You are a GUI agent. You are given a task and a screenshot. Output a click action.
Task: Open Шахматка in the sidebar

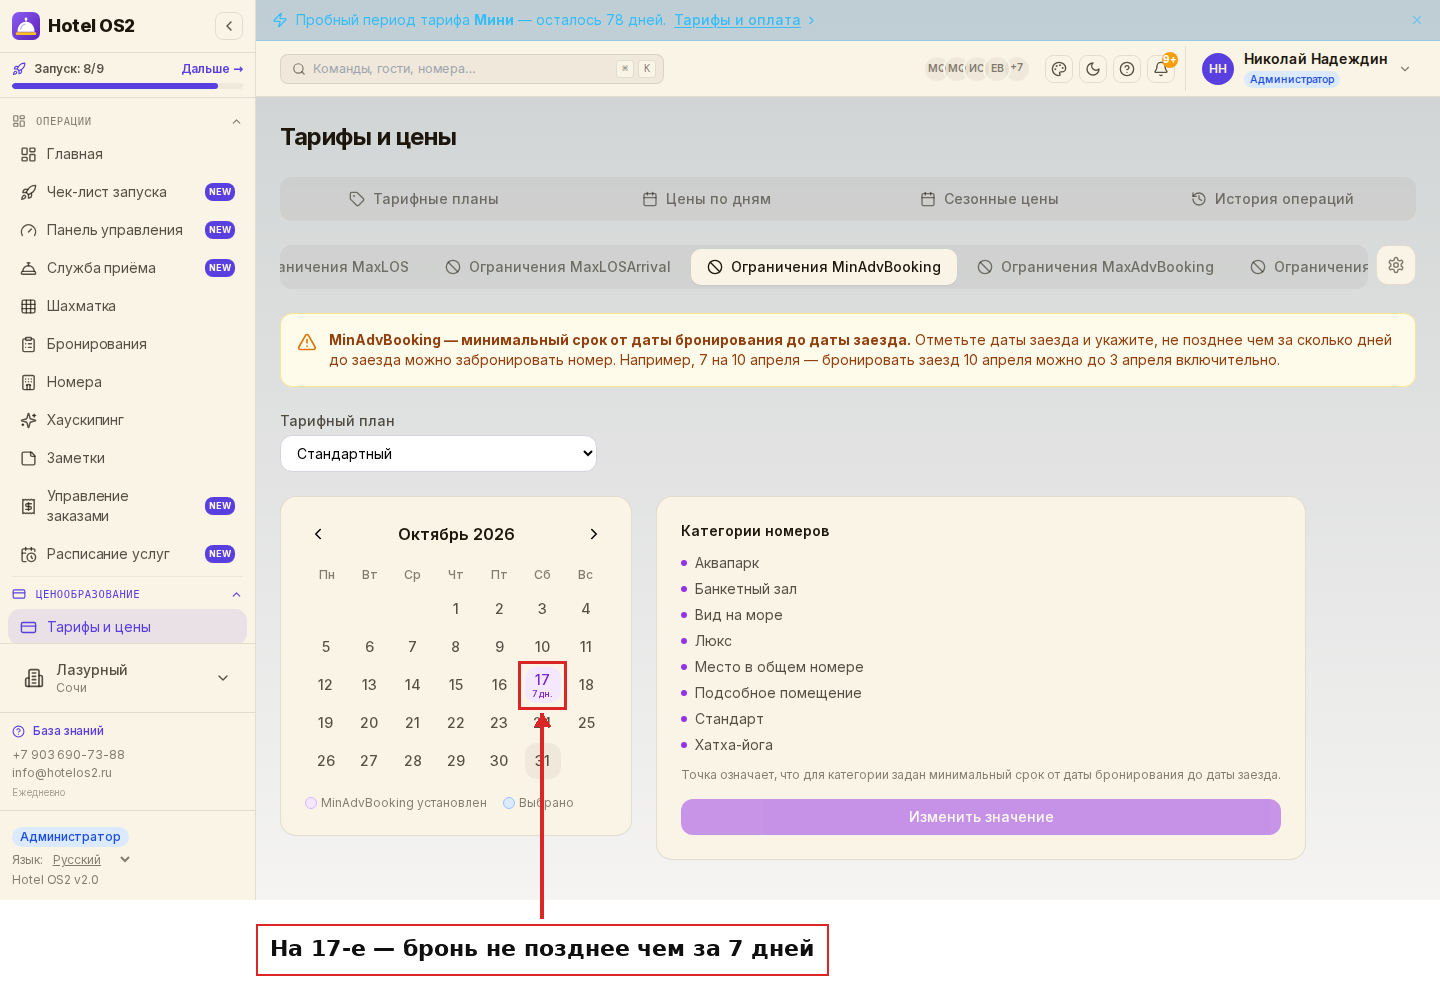127,306
